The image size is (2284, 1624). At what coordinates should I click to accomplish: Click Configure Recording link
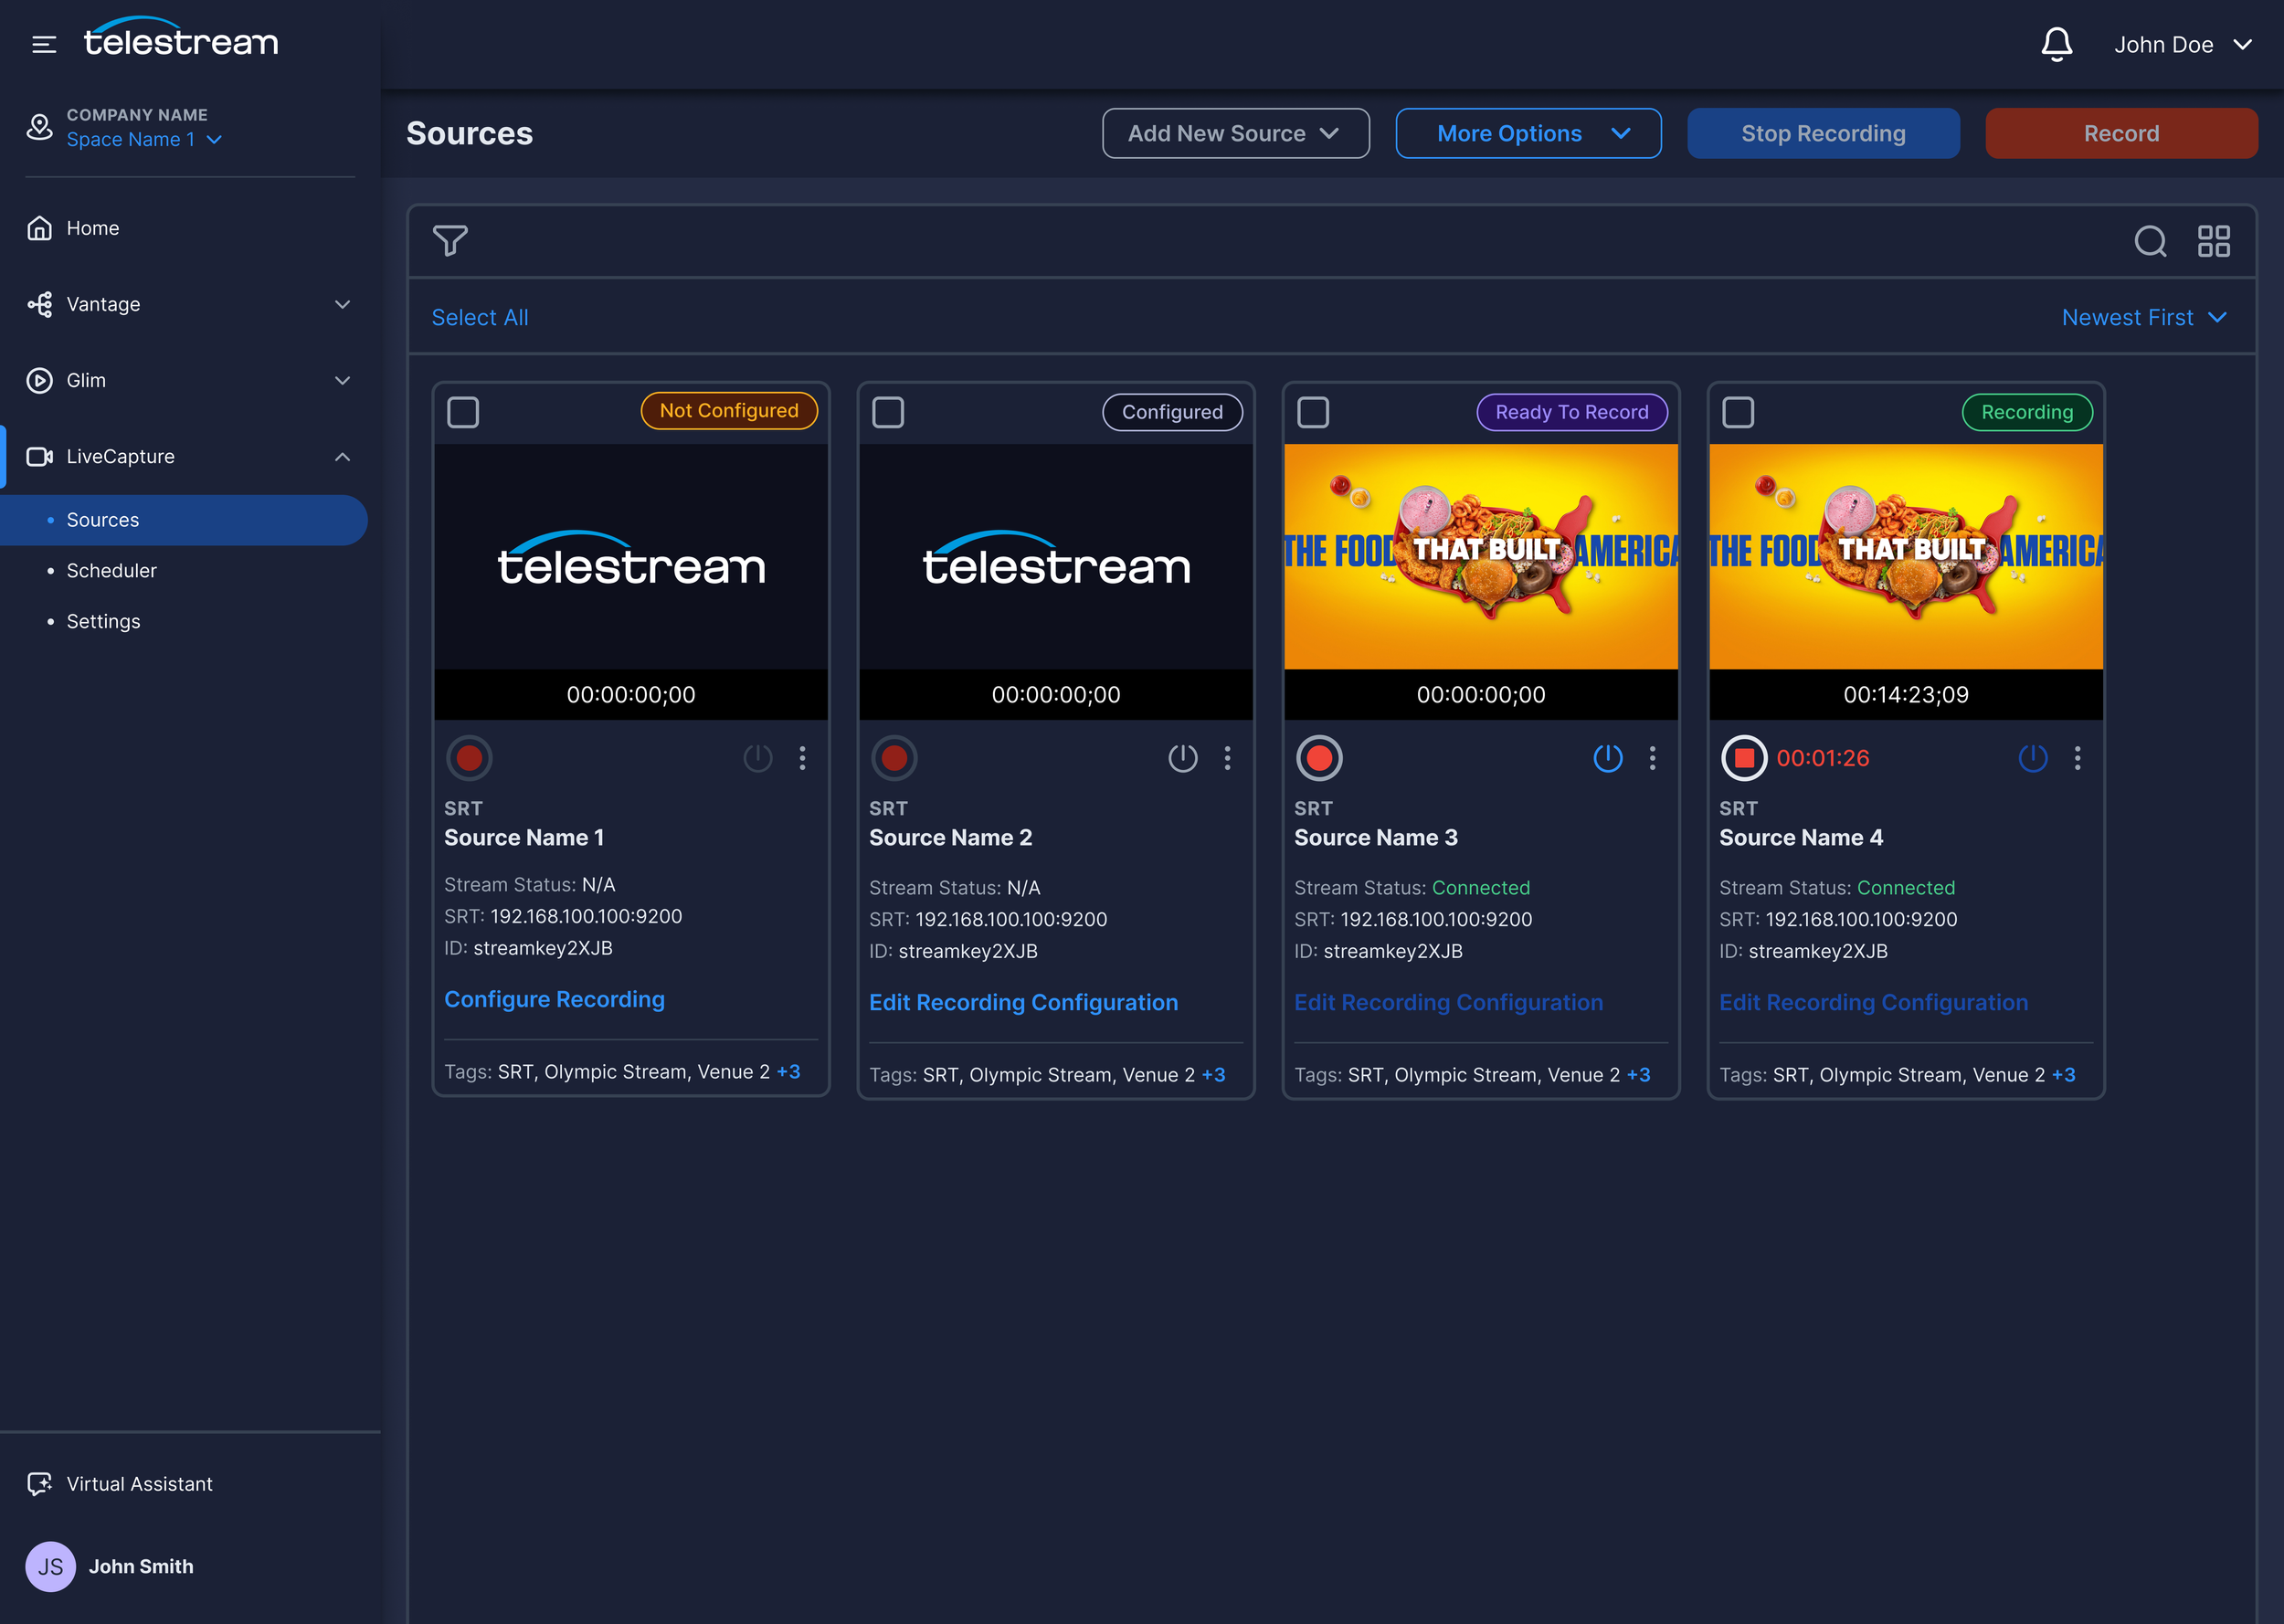tap(554, 999)
